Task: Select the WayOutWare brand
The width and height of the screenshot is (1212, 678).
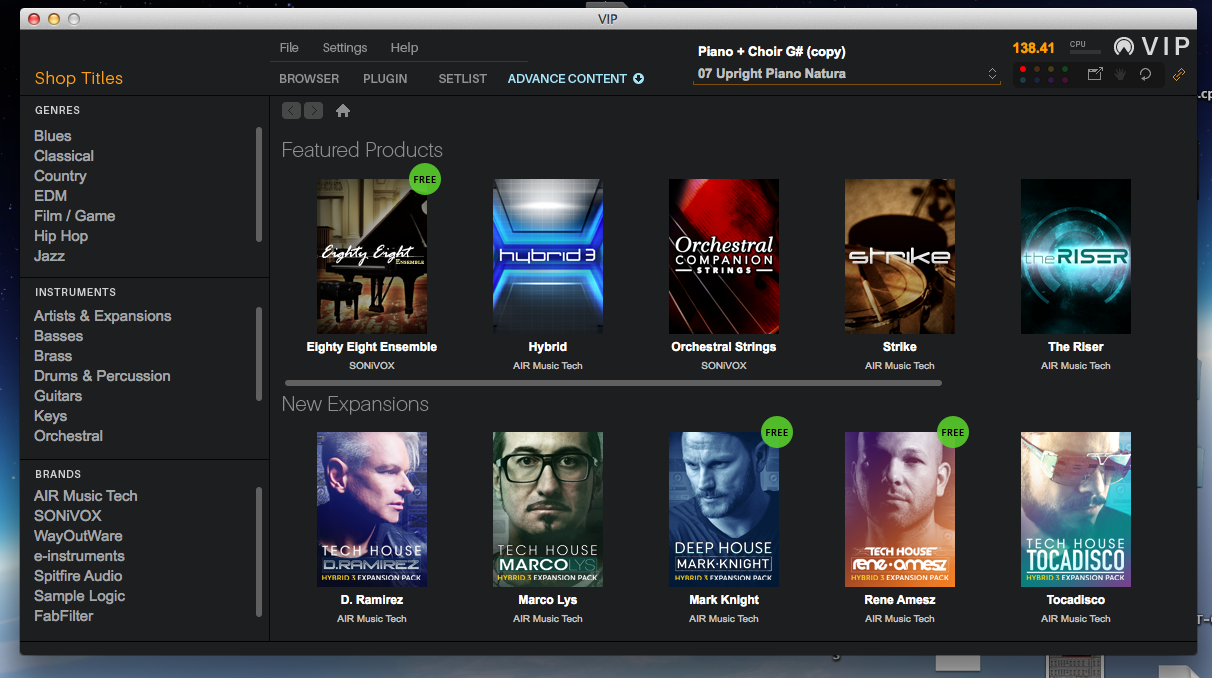Action: [x=78, y=536]
